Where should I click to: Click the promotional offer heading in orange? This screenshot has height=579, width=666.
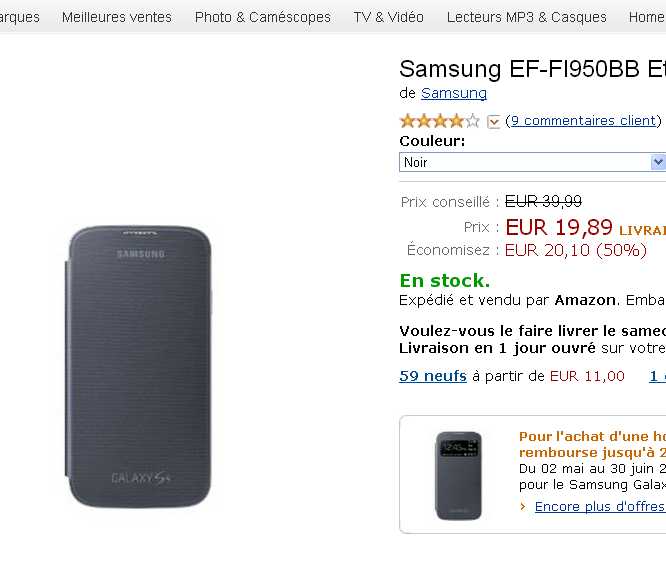(592, 444)
